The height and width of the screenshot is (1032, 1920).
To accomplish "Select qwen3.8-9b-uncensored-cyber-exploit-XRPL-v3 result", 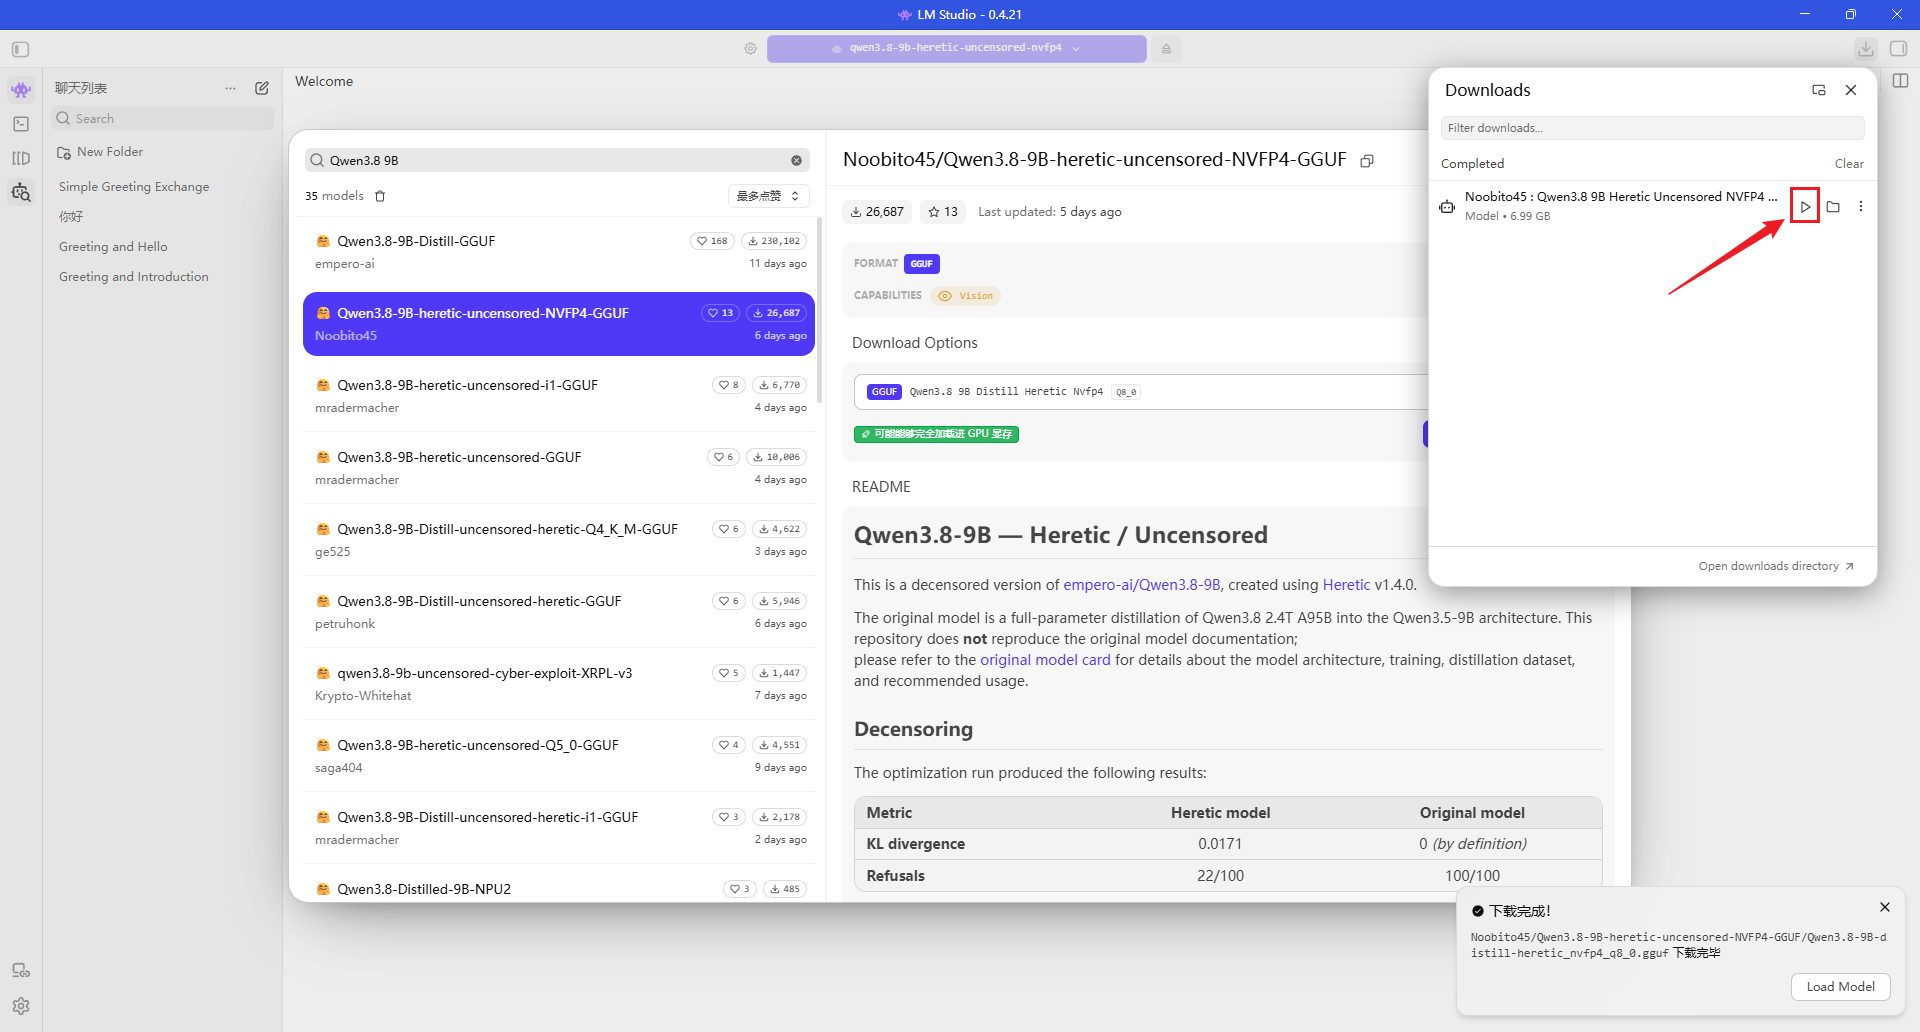I will coord(559,684).
